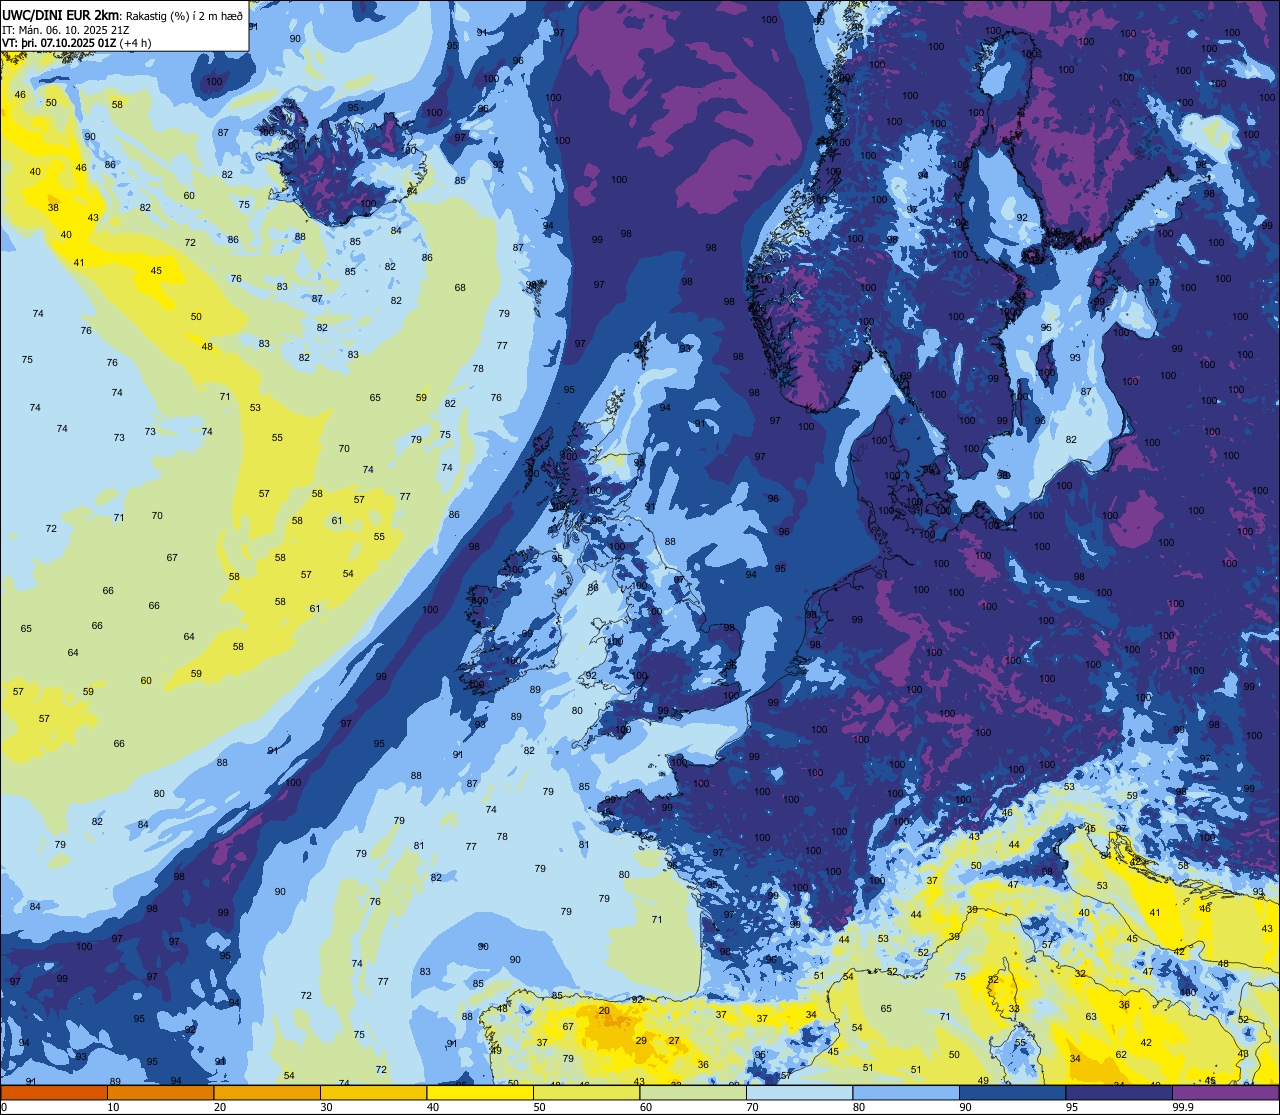Click the legend tick label 10

113,1107
